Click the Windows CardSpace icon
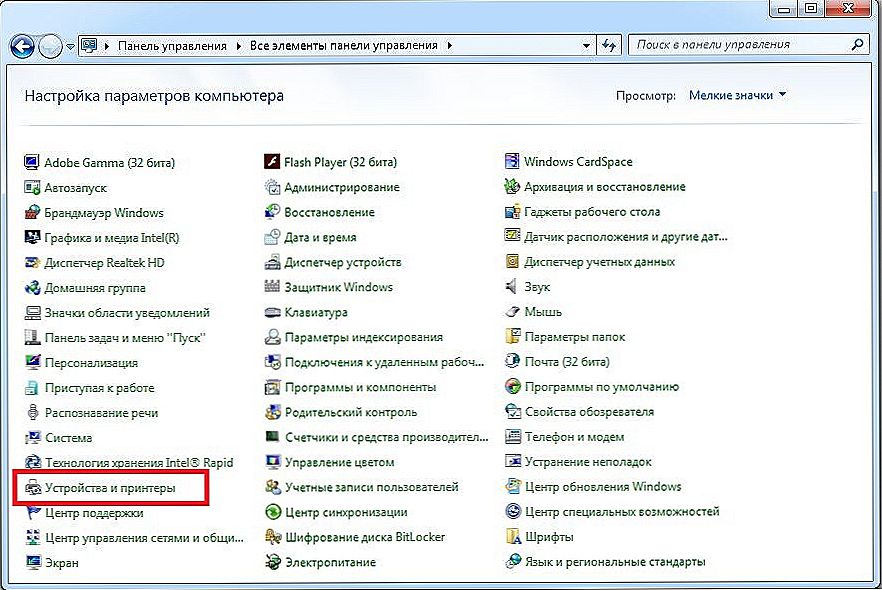The image size is (882, 590). pos(512,161)
